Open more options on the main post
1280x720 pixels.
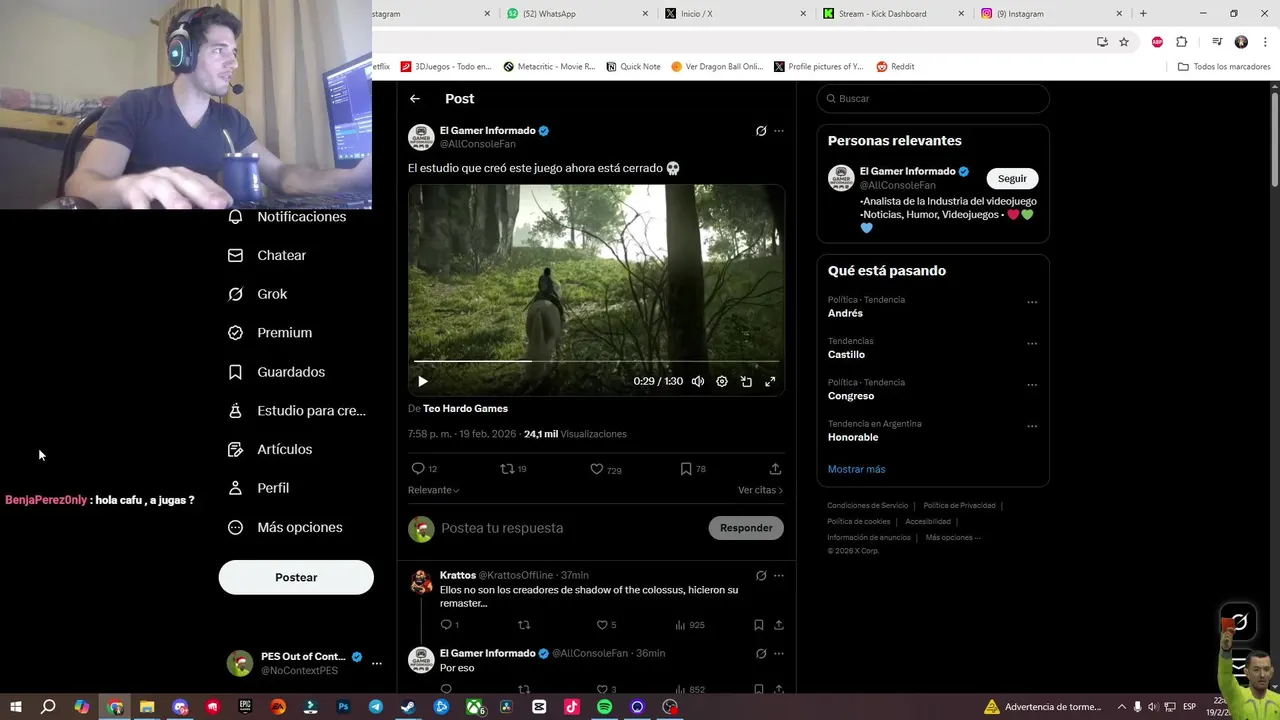click(779, 131)
